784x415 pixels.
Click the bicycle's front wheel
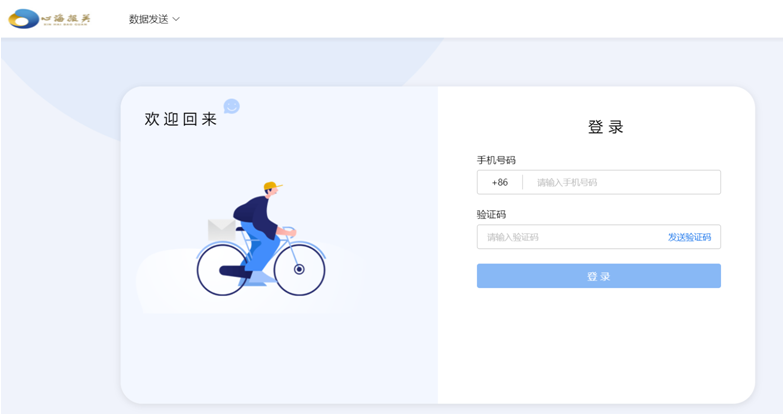(299, 269)
